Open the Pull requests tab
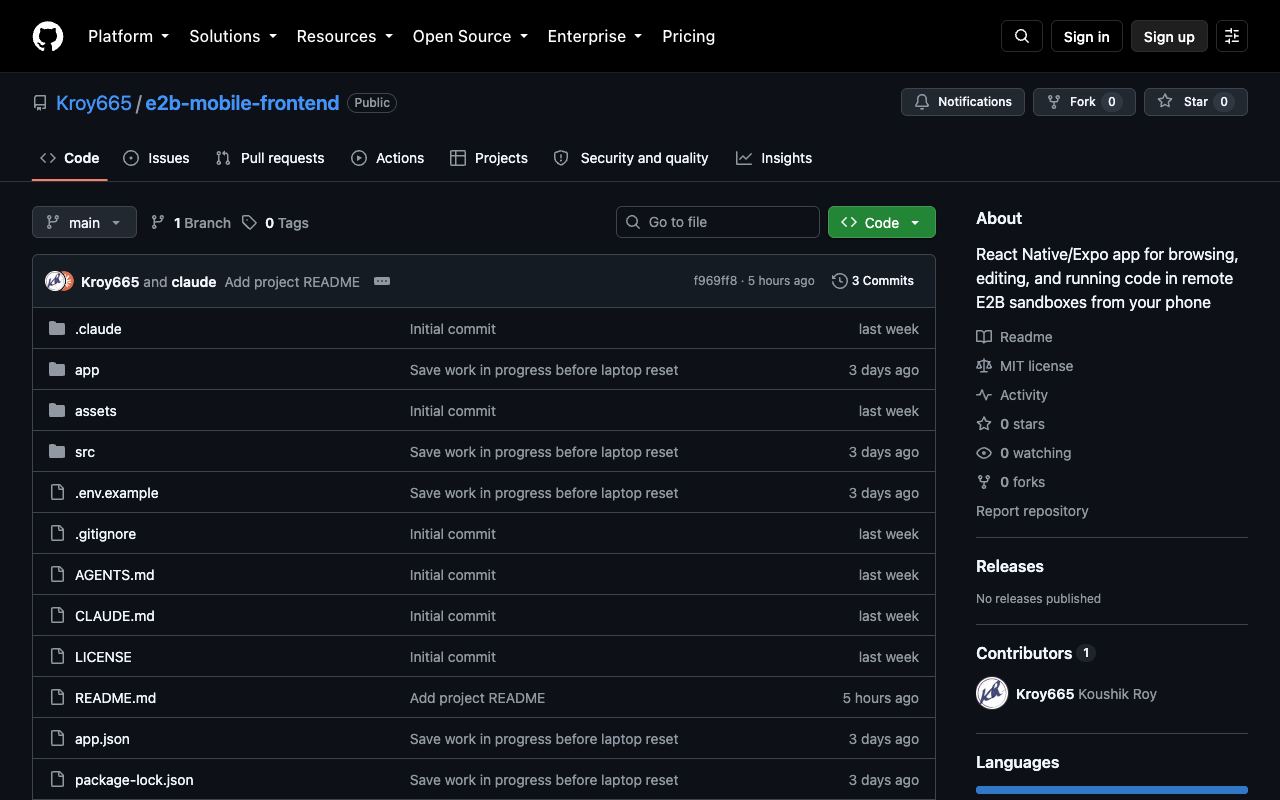 point(270,158)
